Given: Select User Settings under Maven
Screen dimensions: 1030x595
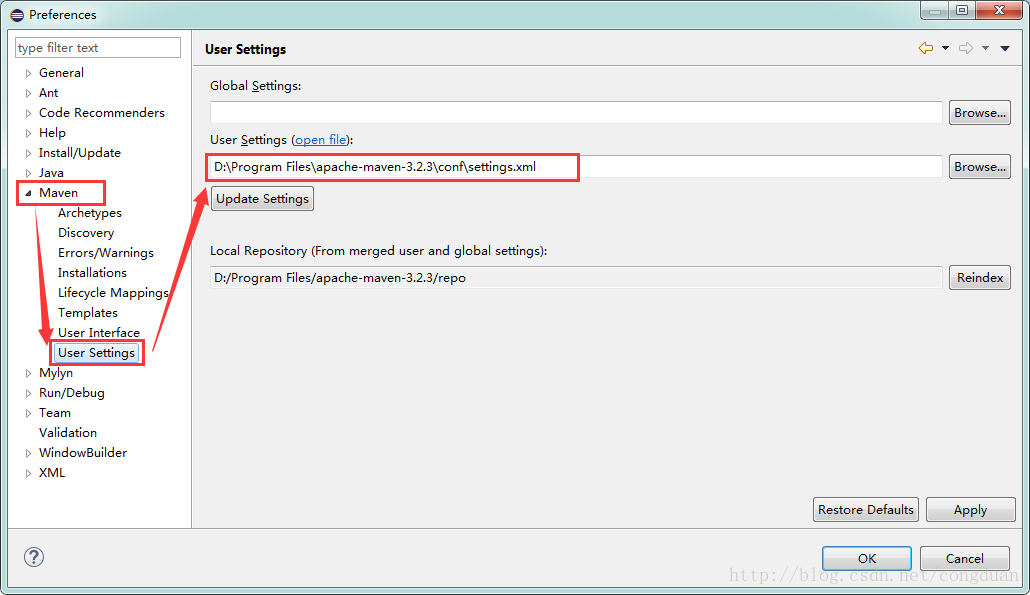Looking at the screenshot, I should click(x=96, y=353).
